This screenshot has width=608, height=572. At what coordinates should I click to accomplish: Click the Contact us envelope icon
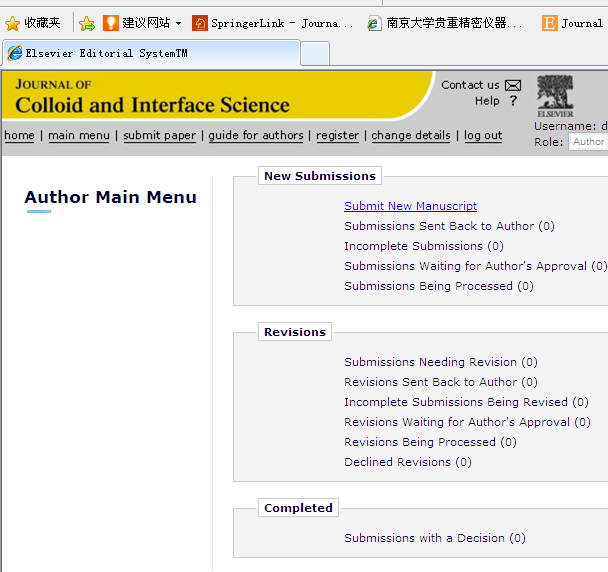point(513,85)
